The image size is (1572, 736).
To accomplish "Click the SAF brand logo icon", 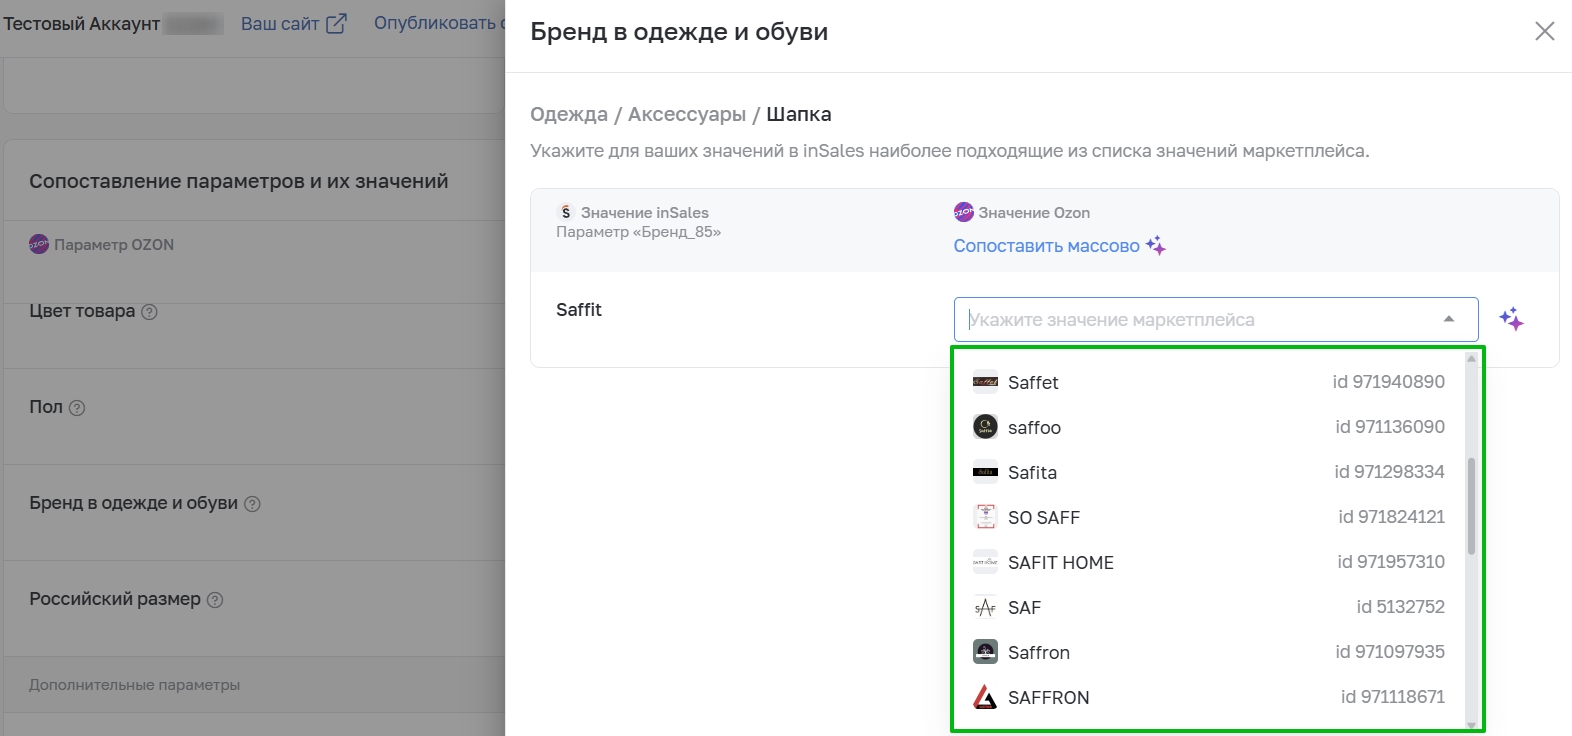I will coord(985,607).
